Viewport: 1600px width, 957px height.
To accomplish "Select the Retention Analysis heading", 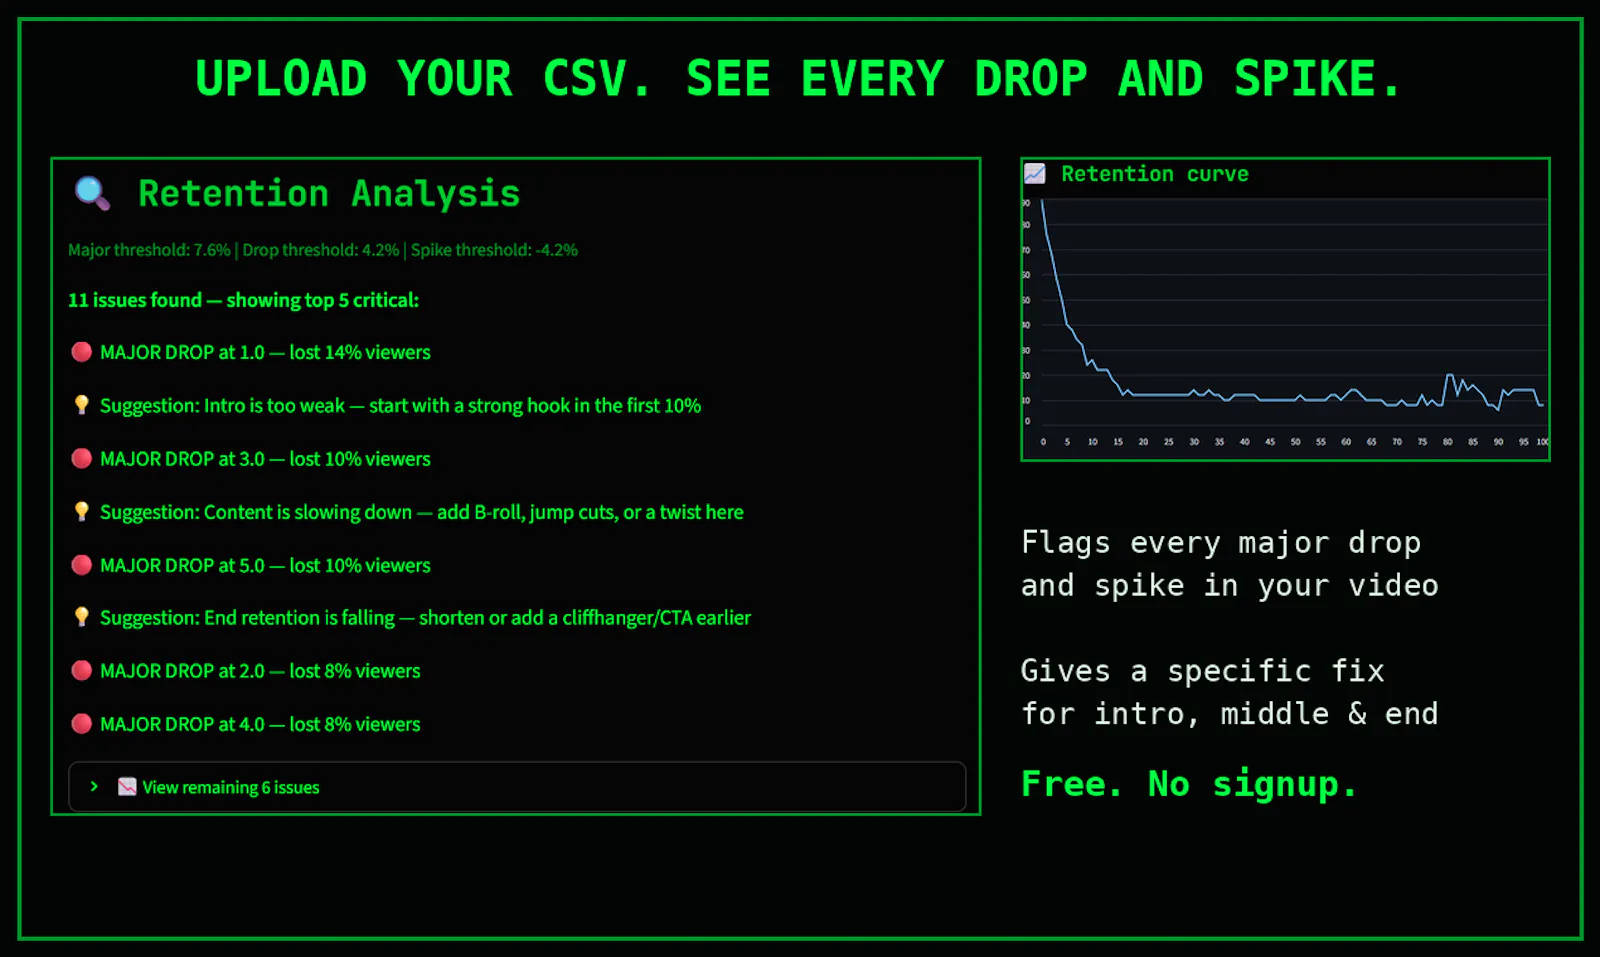I will click(x=329, y=193).
